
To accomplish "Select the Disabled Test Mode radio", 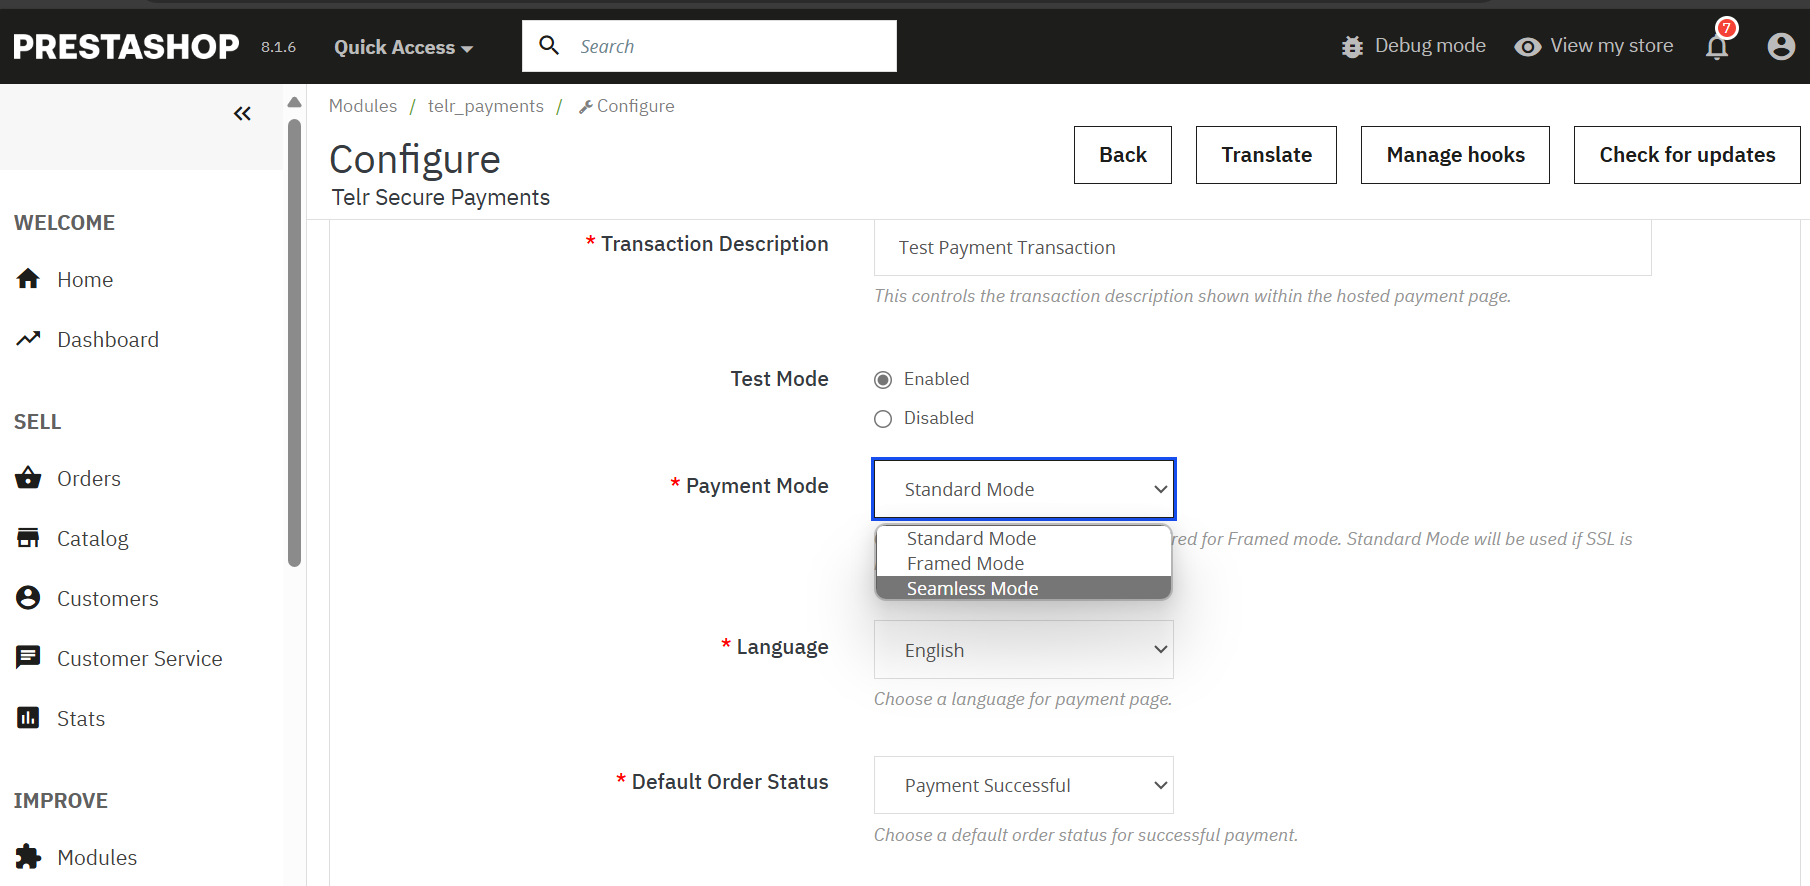I will point(883,419).
